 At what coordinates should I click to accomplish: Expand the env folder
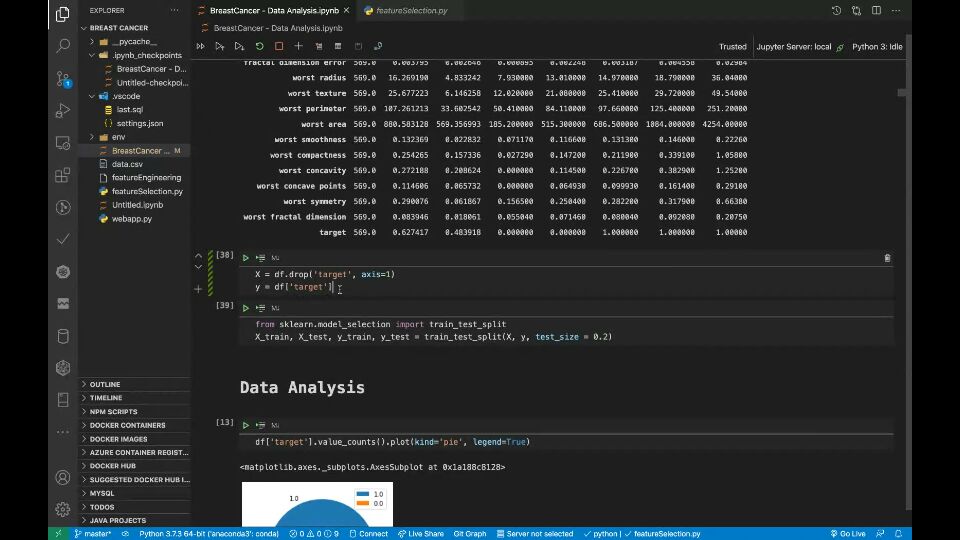(118, 137)
